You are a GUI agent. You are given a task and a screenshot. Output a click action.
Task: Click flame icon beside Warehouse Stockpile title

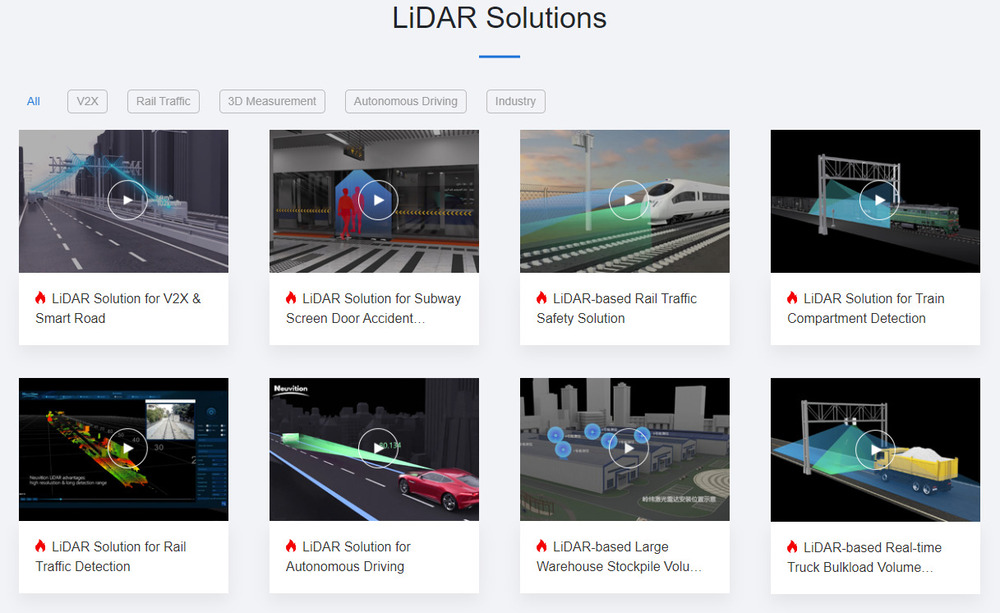tap(540, 547)
